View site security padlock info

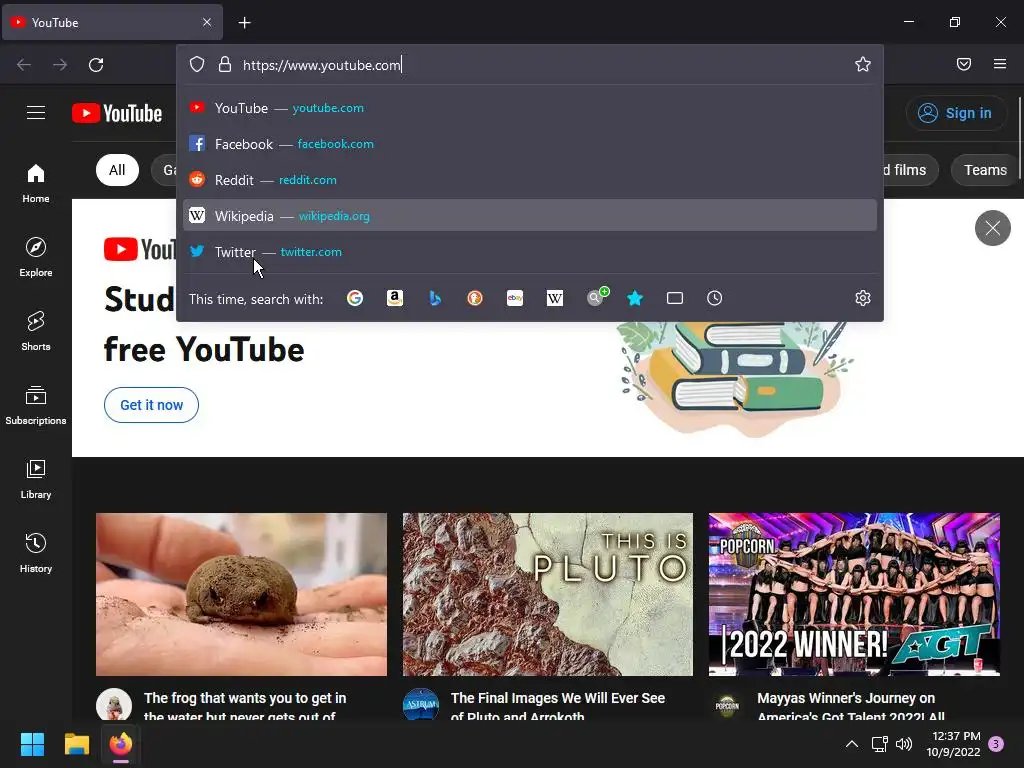coord(225,64)
